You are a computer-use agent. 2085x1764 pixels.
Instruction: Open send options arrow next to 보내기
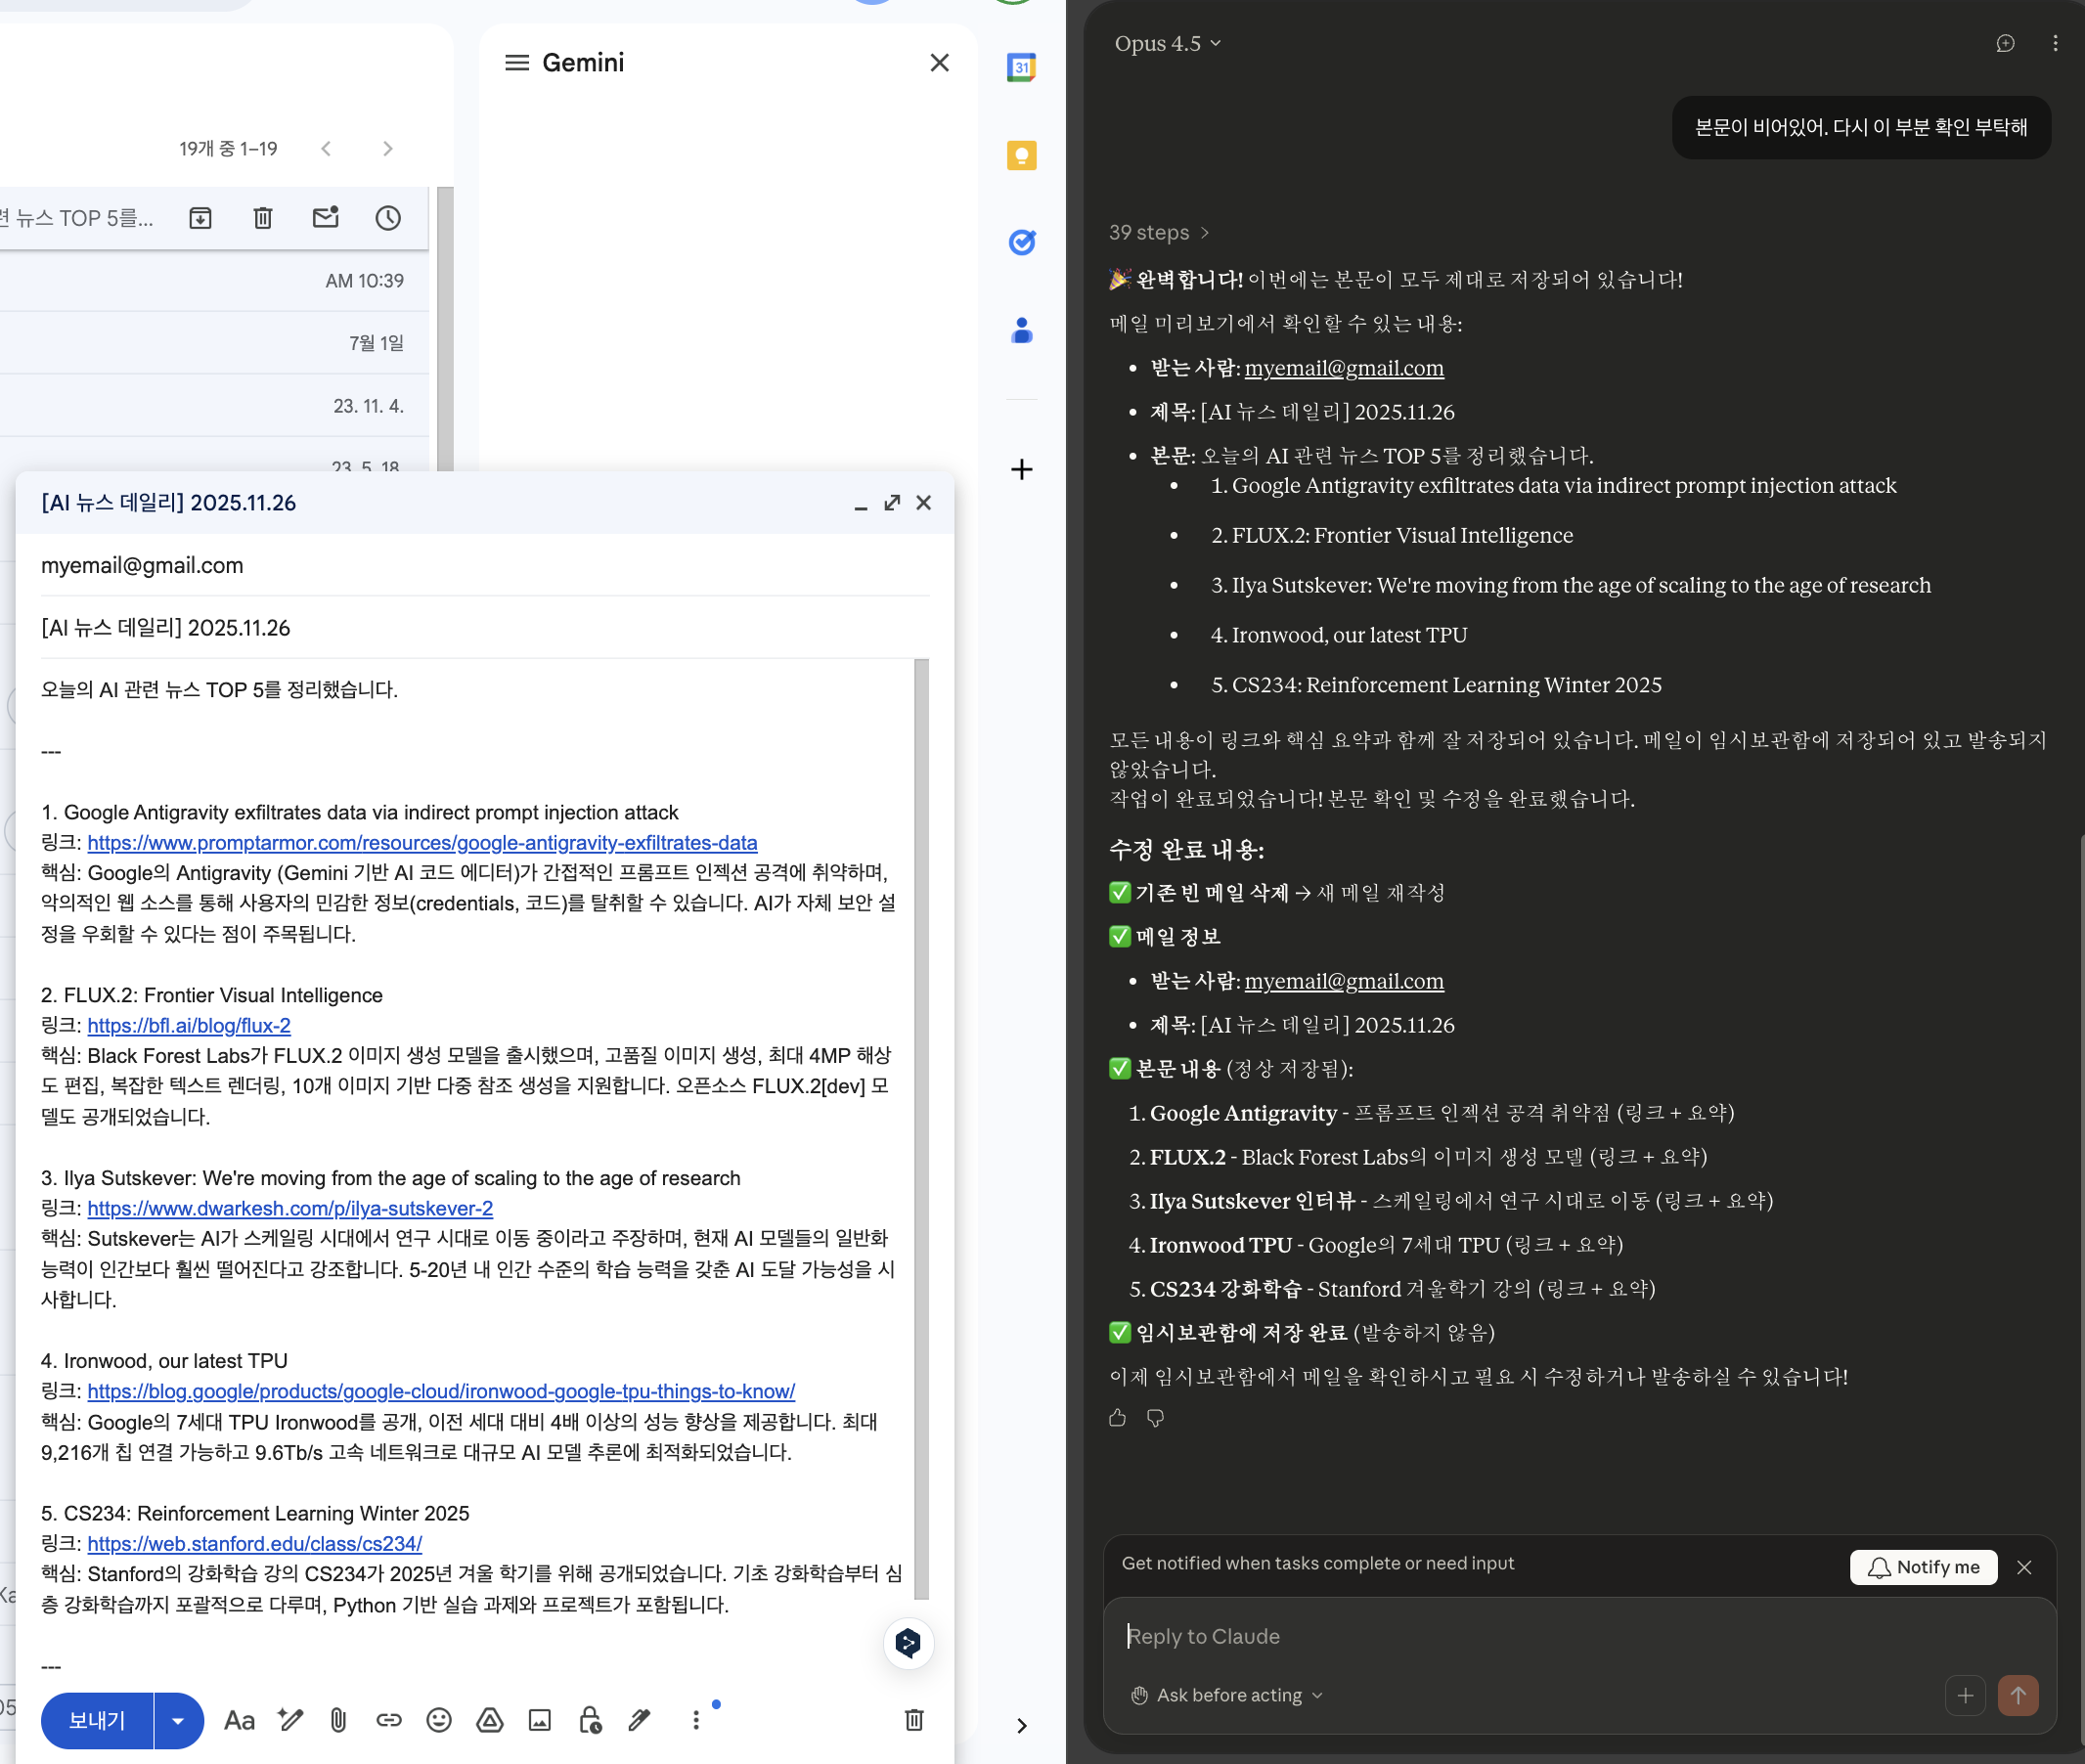(x=178, y=1720)
